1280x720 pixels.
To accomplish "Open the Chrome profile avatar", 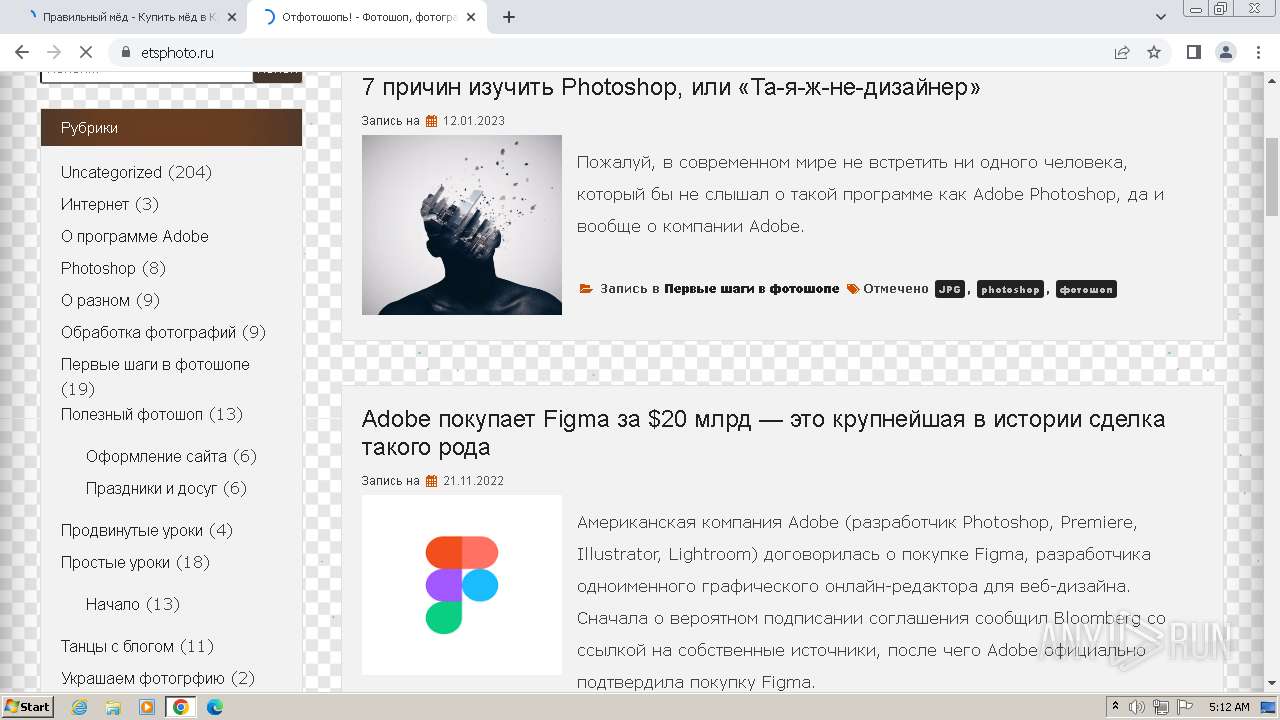I will pyautogui.click(x=1225, y=52).
